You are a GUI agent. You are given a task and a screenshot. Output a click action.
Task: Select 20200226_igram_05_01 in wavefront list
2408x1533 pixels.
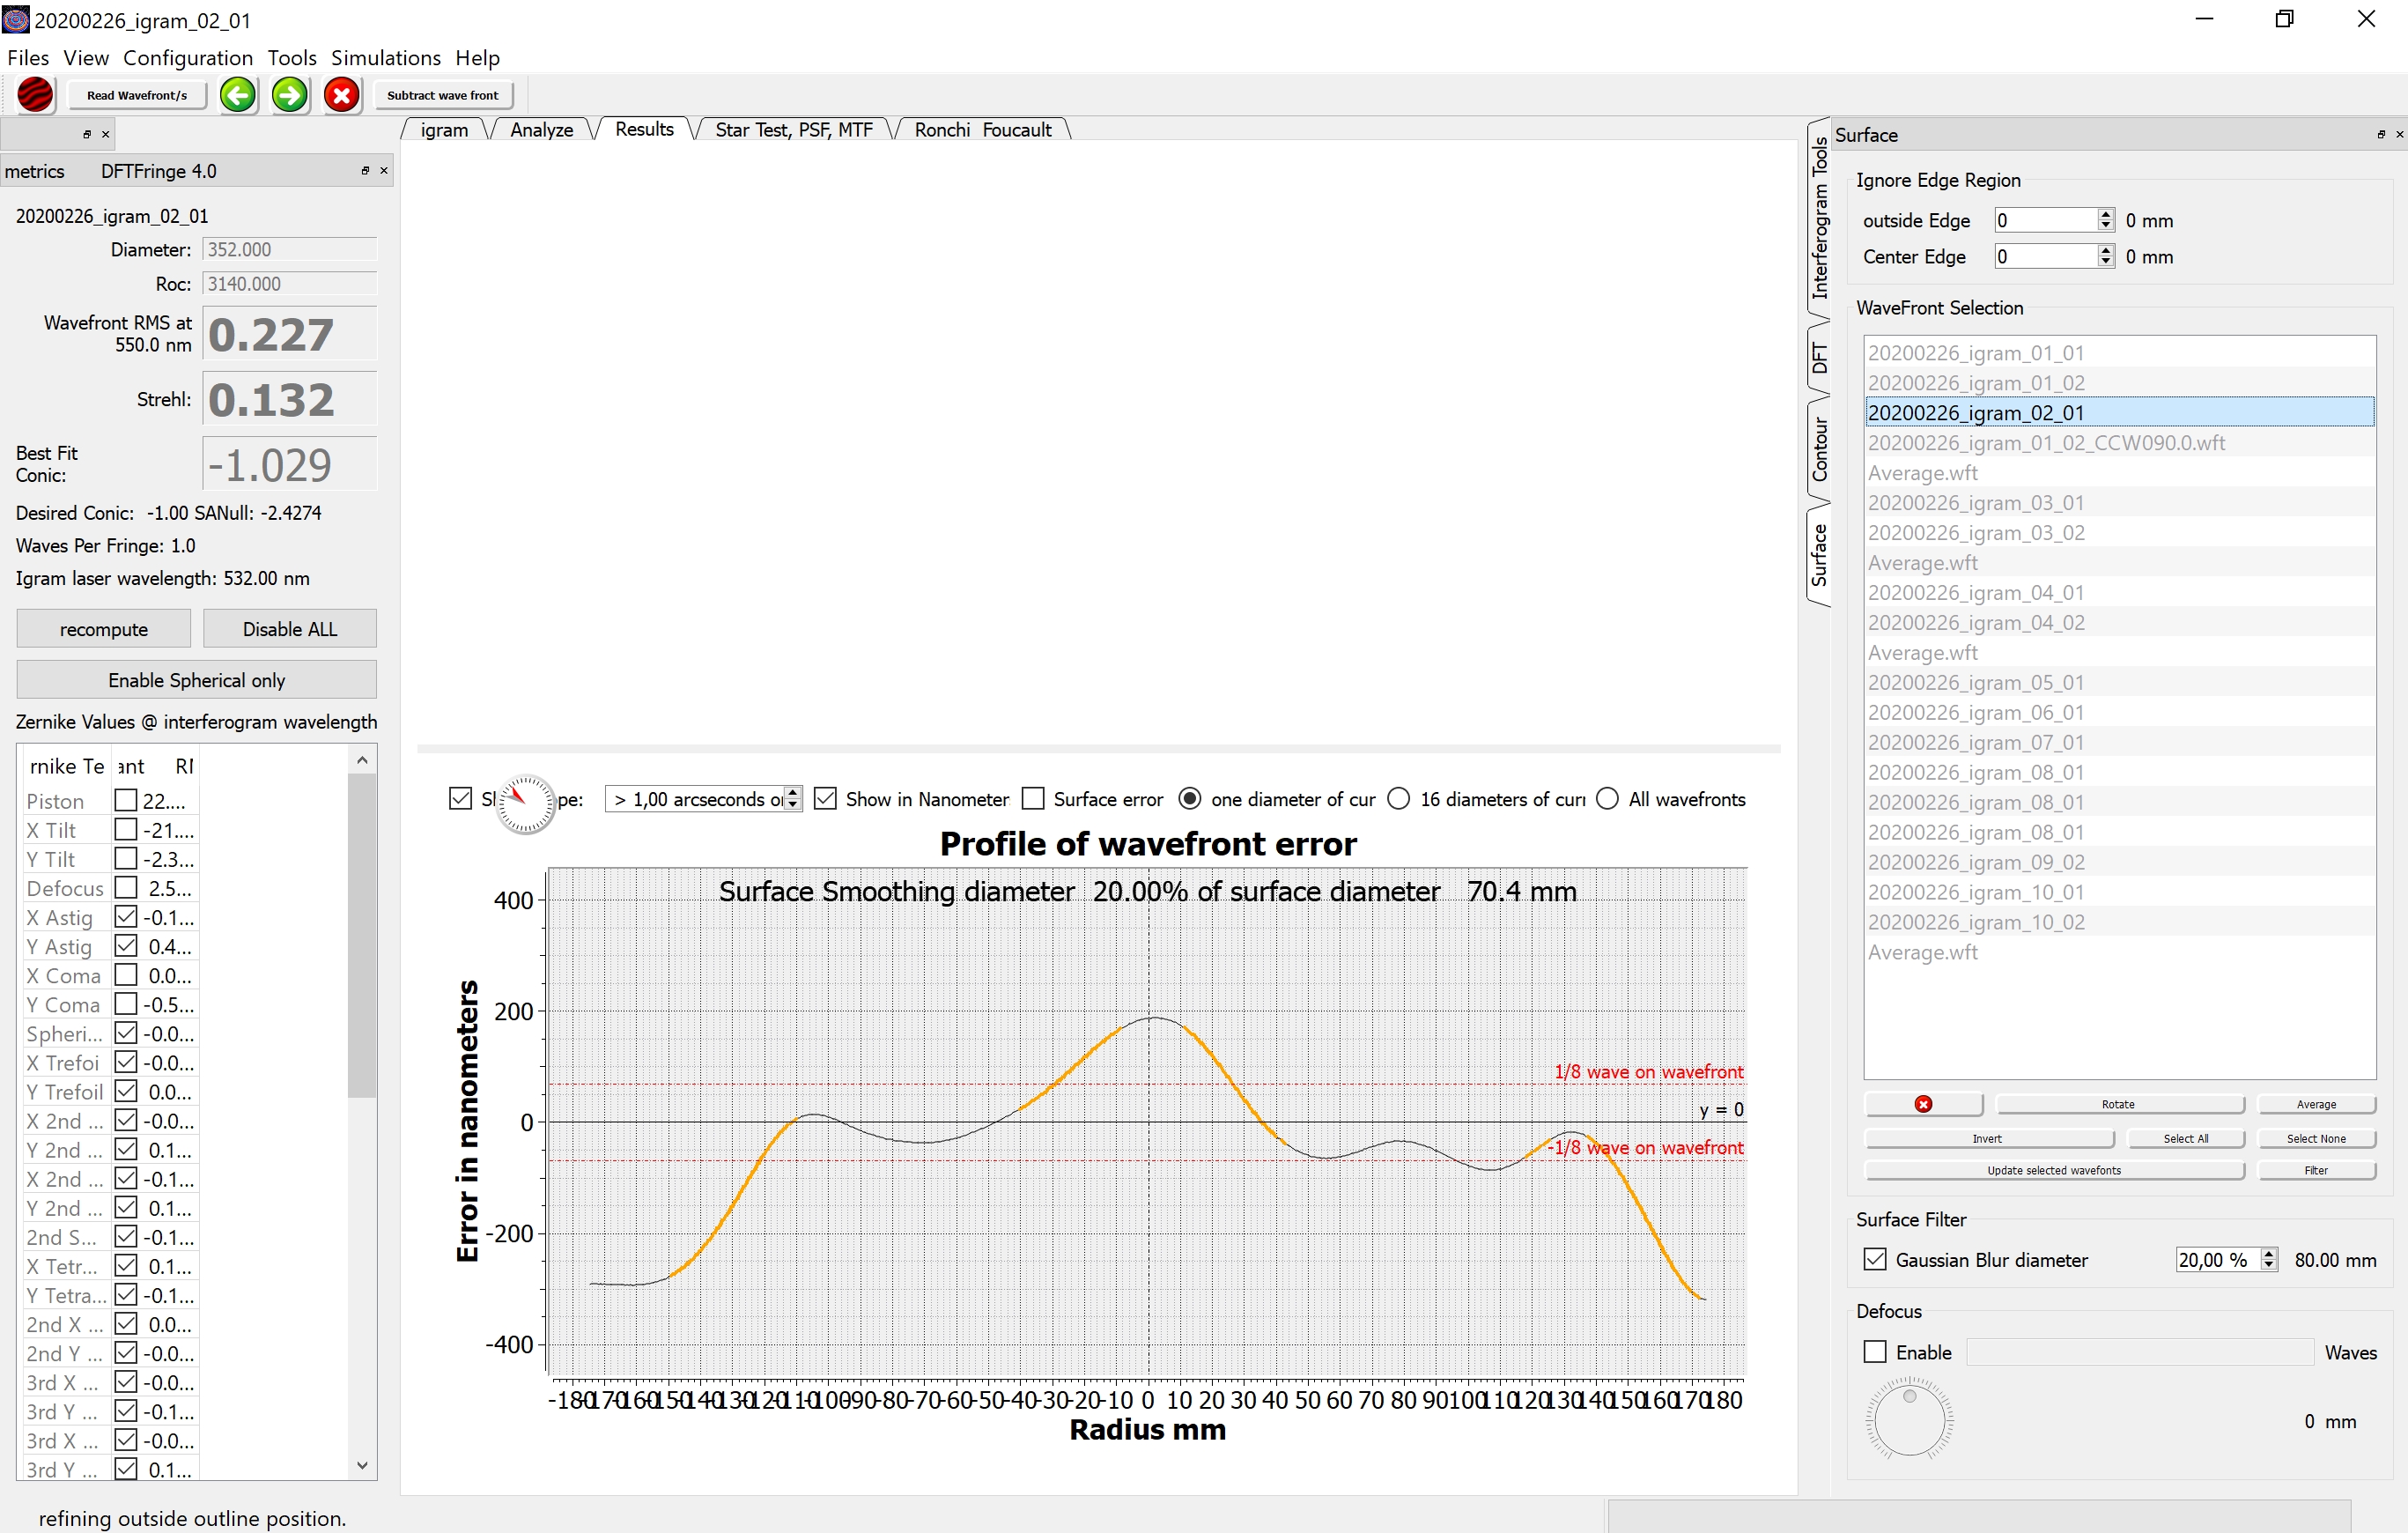point(1975,683)
